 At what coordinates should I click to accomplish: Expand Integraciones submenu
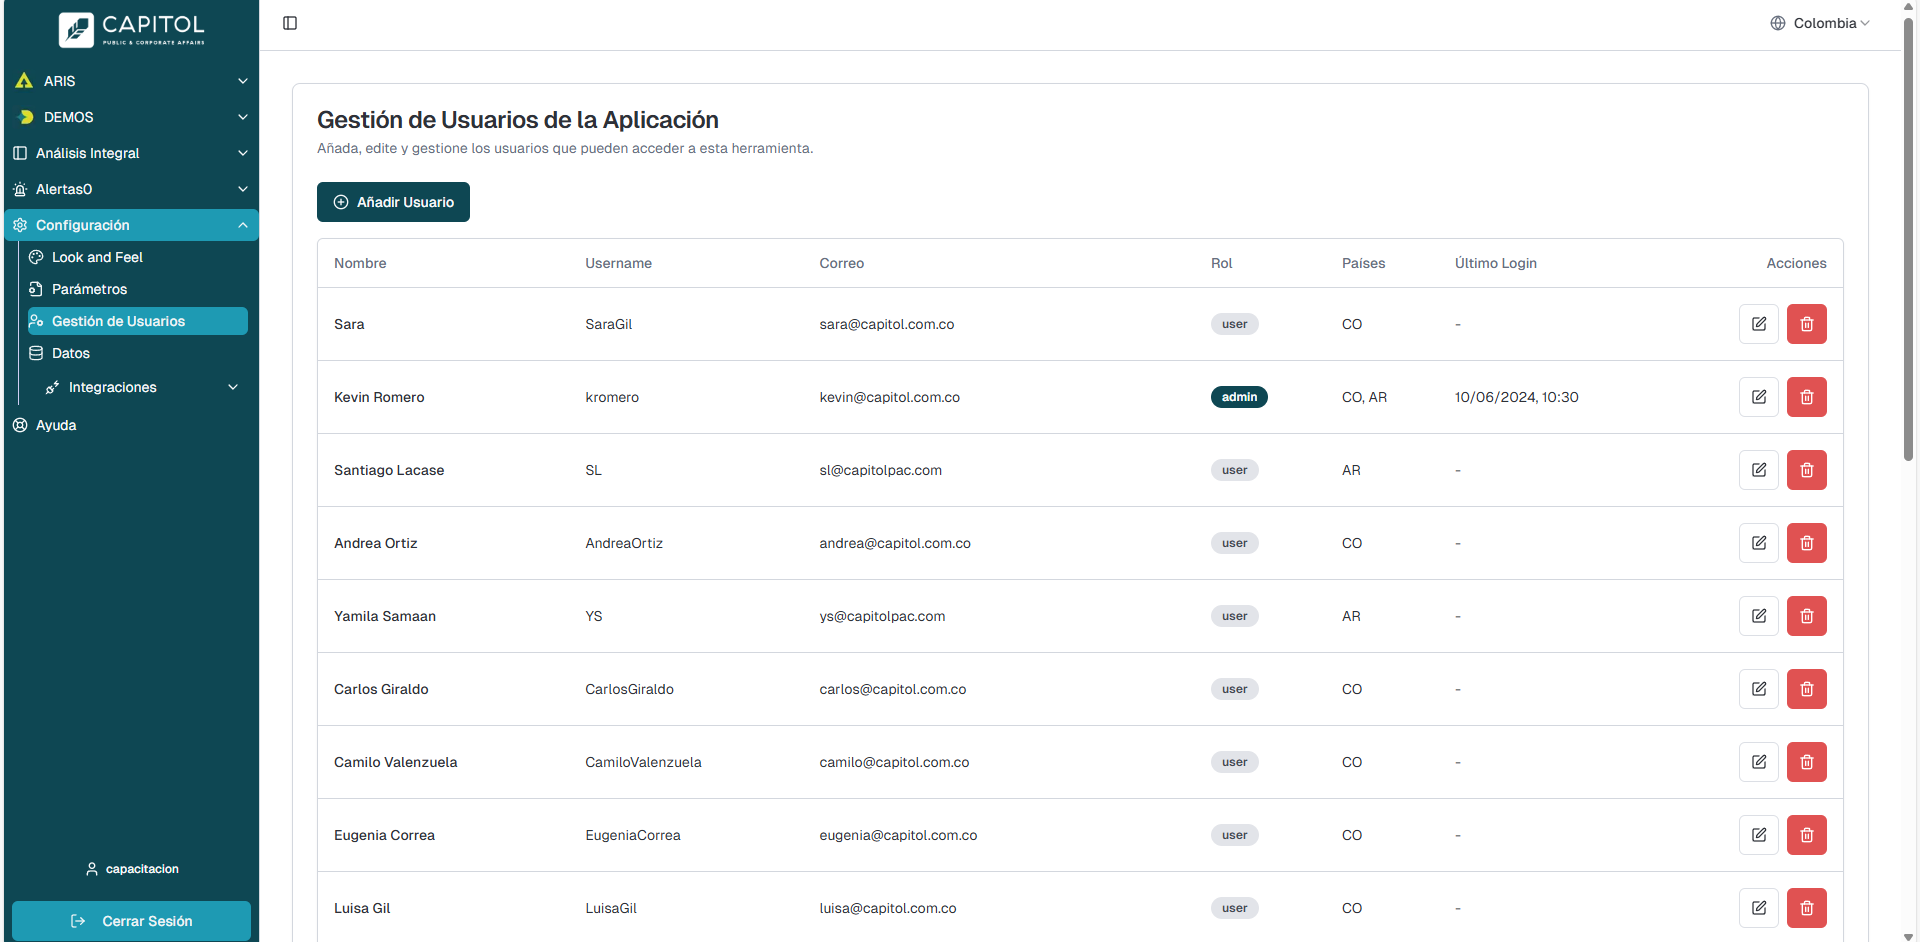(x=140, y=387)
